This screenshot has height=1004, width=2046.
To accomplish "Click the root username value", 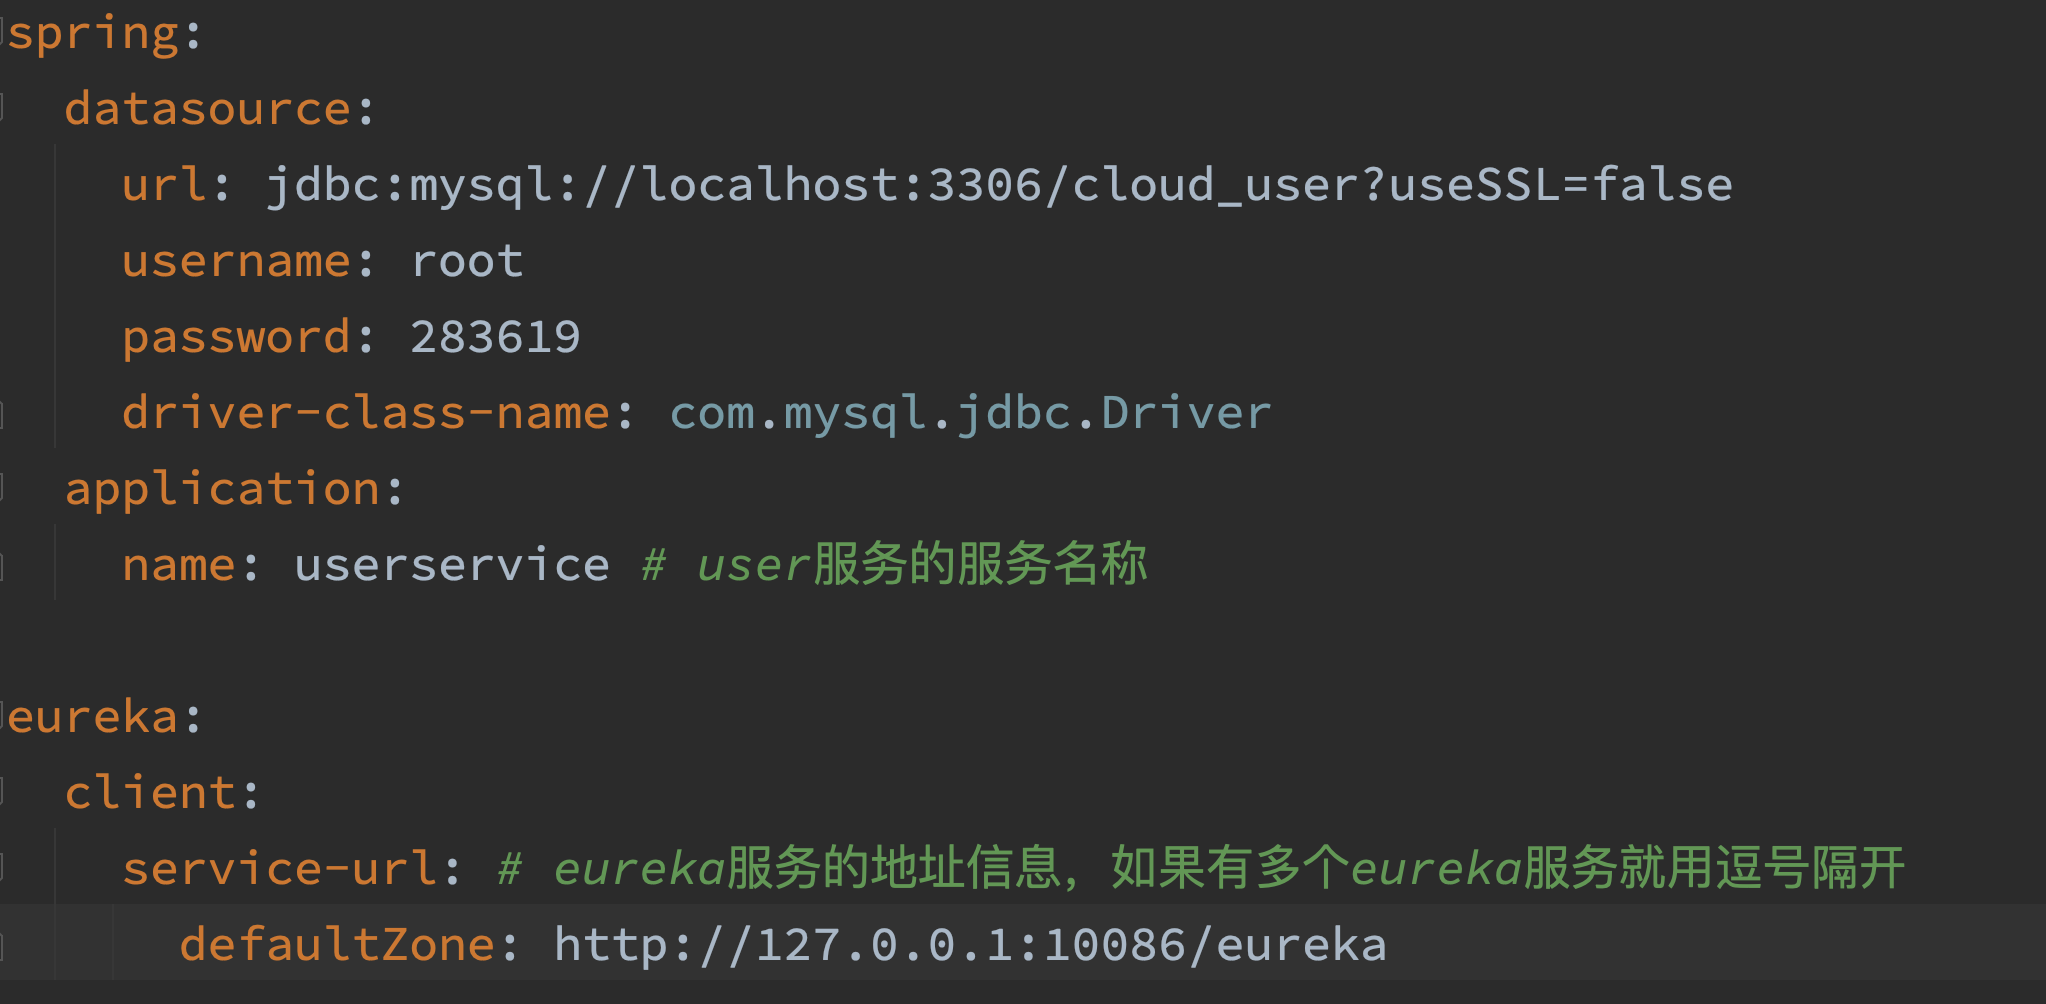I will pos(466,261).
